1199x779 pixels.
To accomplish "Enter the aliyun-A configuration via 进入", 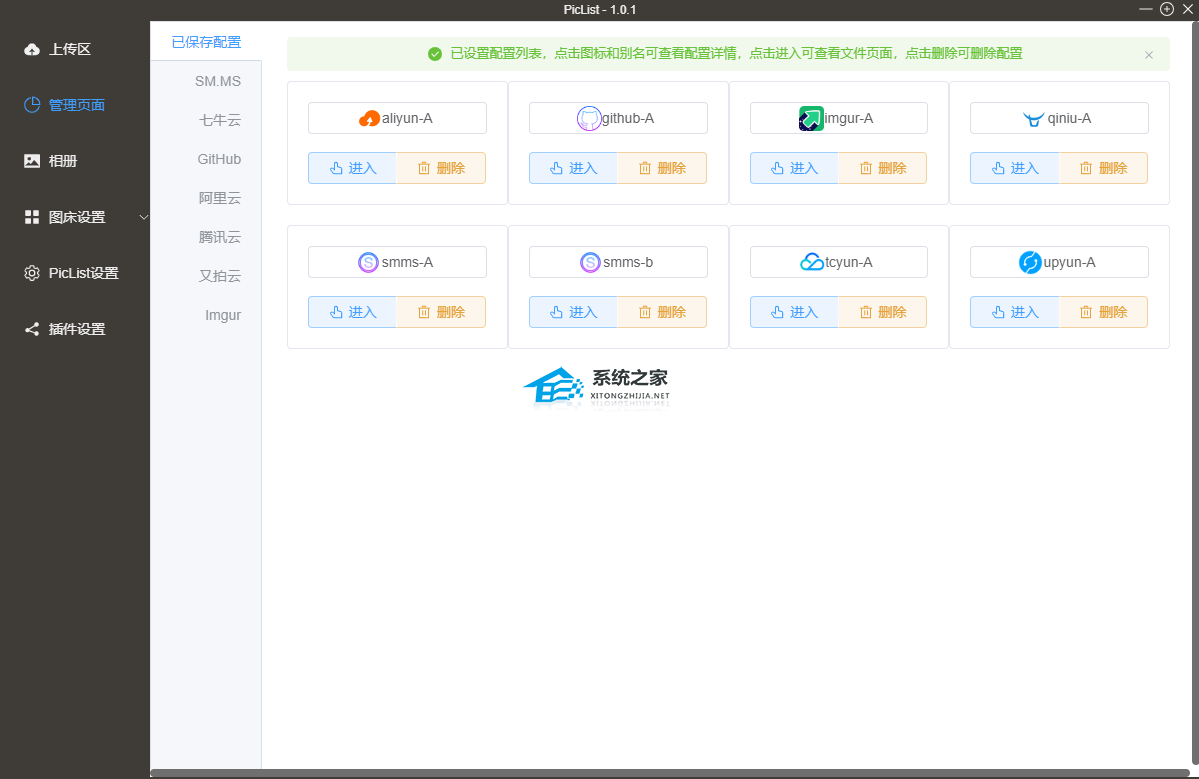I will click(x=352, y=168).
